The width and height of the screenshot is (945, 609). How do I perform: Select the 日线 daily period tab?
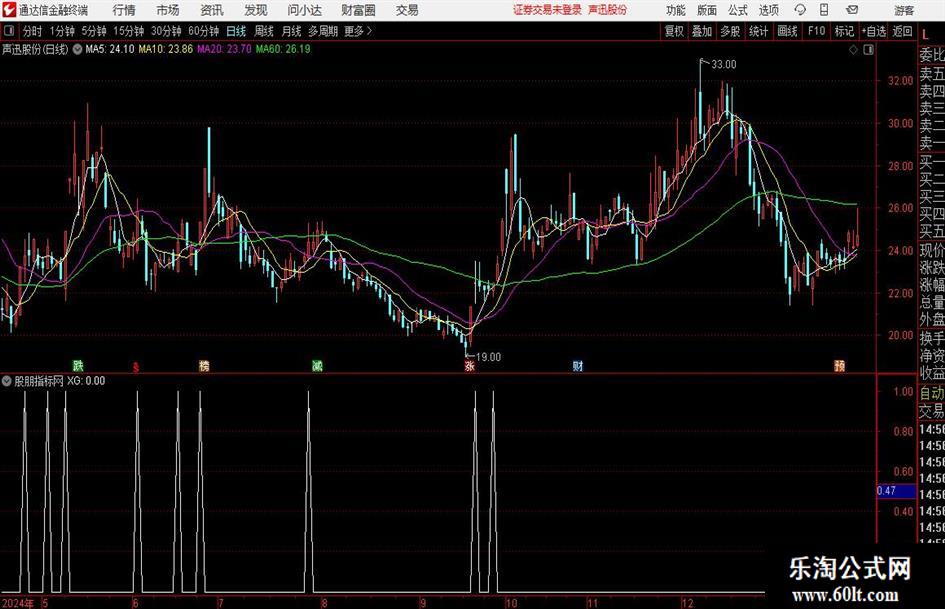pyautogui.click(x=236, y=31)
